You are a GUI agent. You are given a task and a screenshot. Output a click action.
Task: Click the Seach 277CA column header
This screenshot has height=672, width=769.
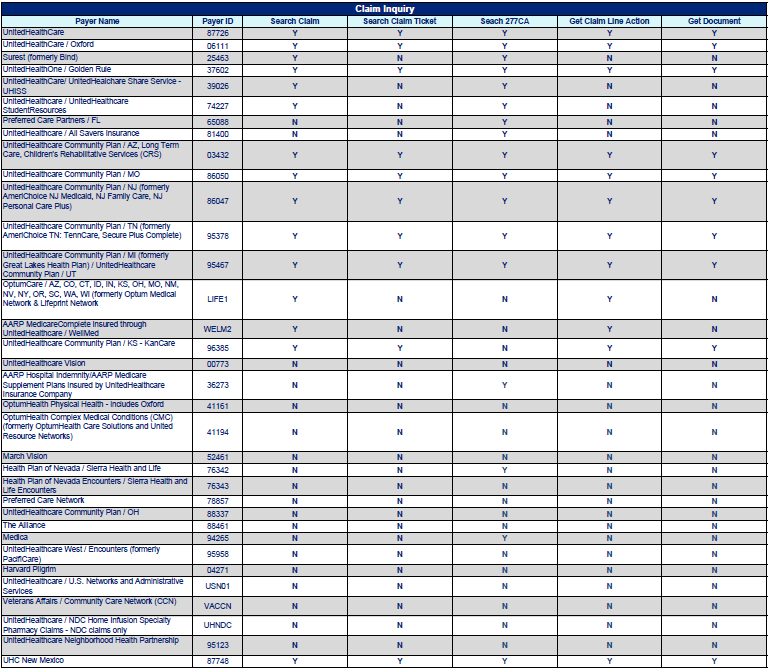[505, 21]
